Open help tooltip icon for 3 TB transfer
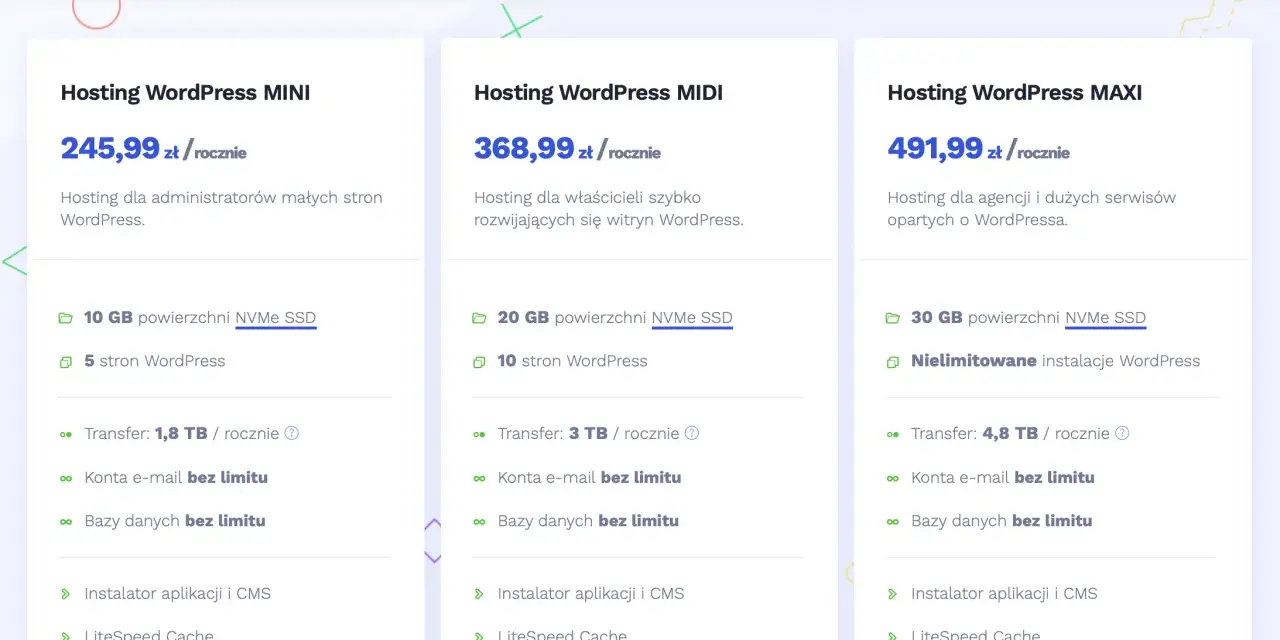1280x640 pixels. click(x=692, y=433)
